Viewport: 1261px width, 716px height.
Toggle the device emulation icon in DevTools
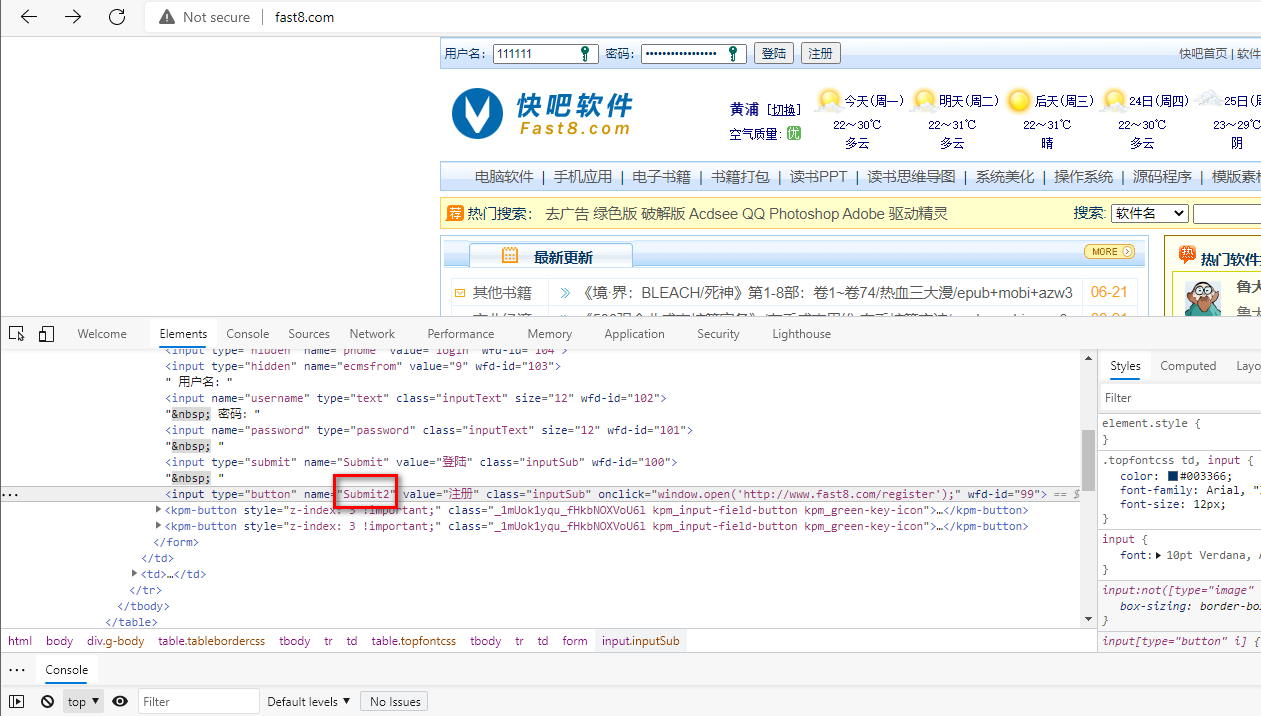click(x=46, y=334)
